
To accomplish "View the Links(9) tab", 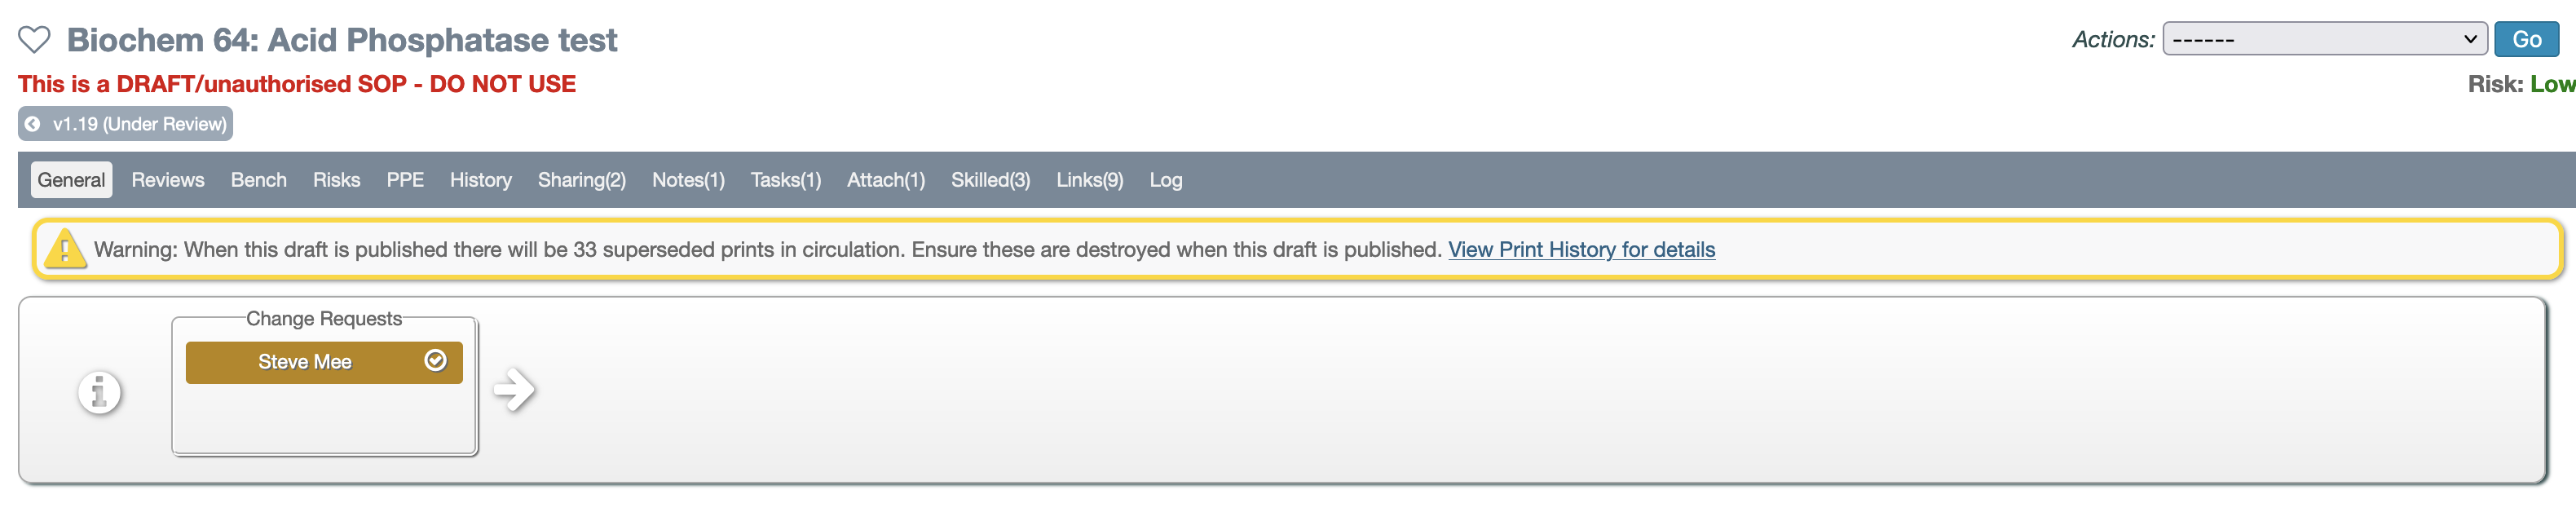I will [x=1089, y=180].
